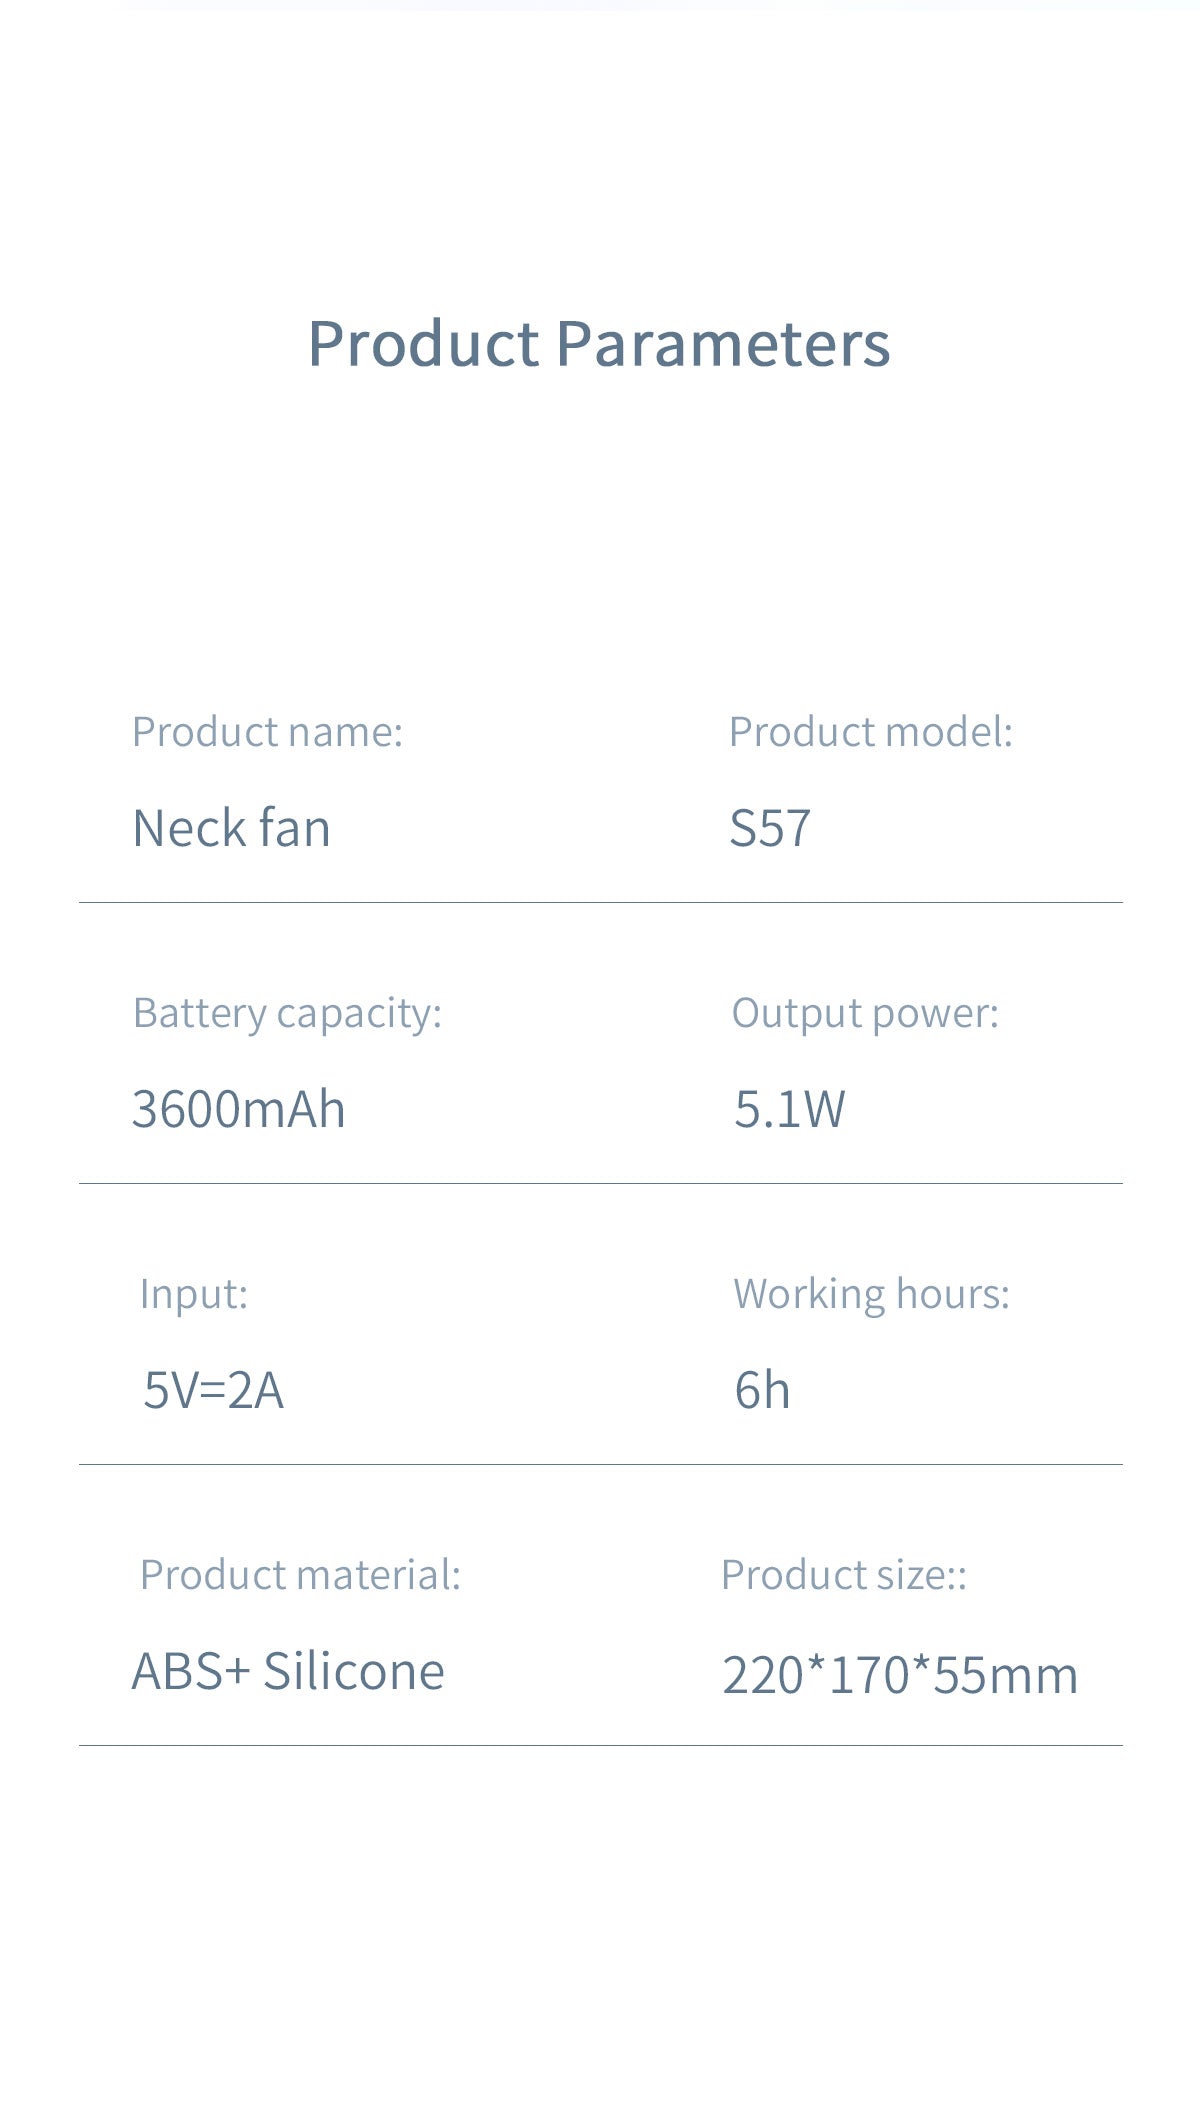Select the 6h value
Screen dimensions: 1200x2123
click(x=762, y=1391)
